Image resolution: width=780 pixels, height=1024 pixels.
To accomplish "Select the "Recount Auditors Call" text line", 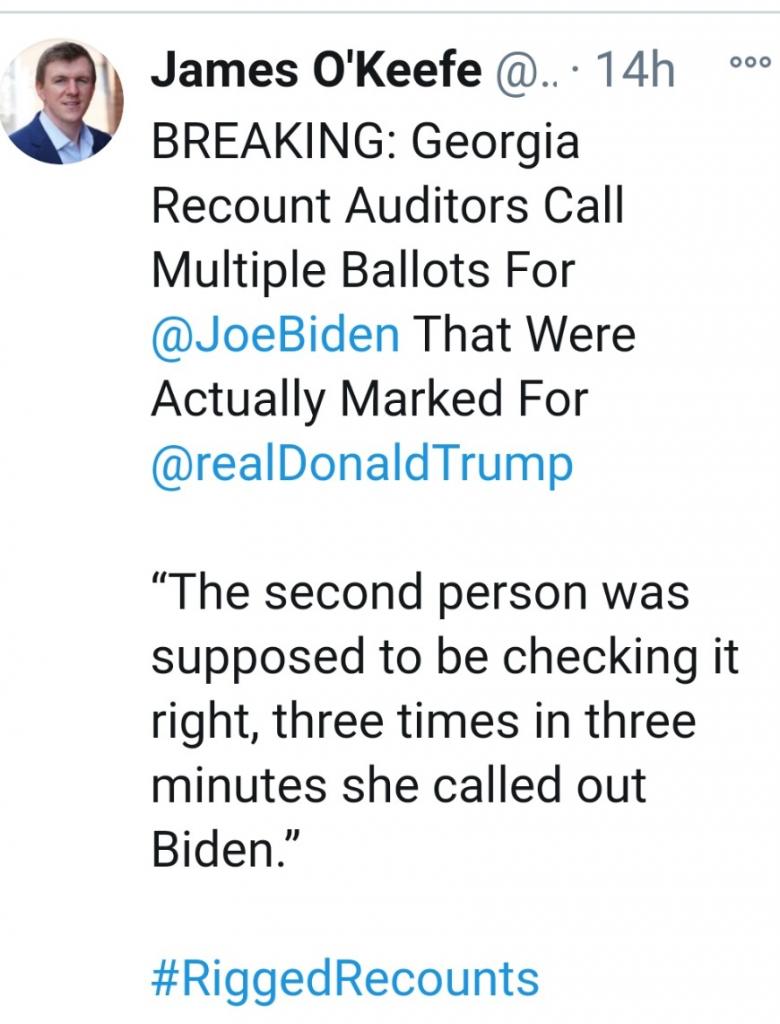I will [387, 207].
